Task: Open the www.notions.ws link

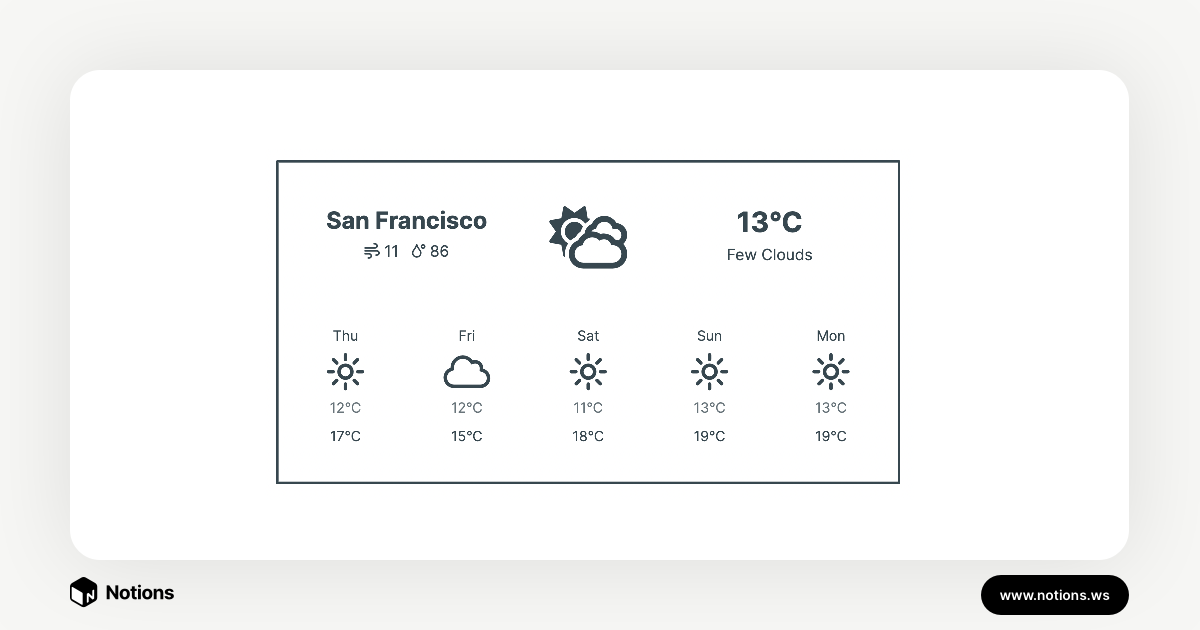Action: (1054, 595)
